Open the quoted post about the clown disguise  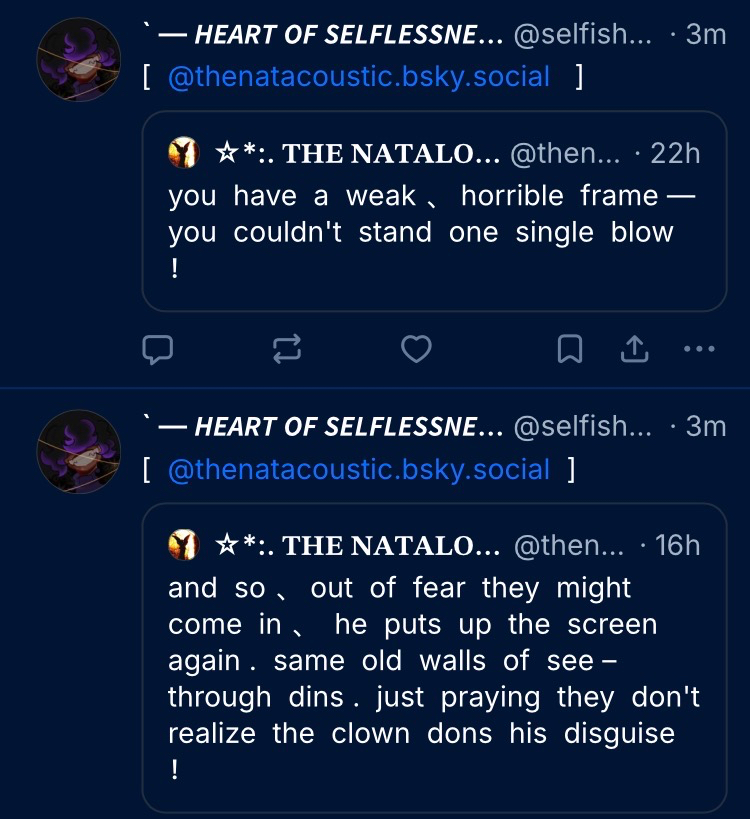click(433, 678)
